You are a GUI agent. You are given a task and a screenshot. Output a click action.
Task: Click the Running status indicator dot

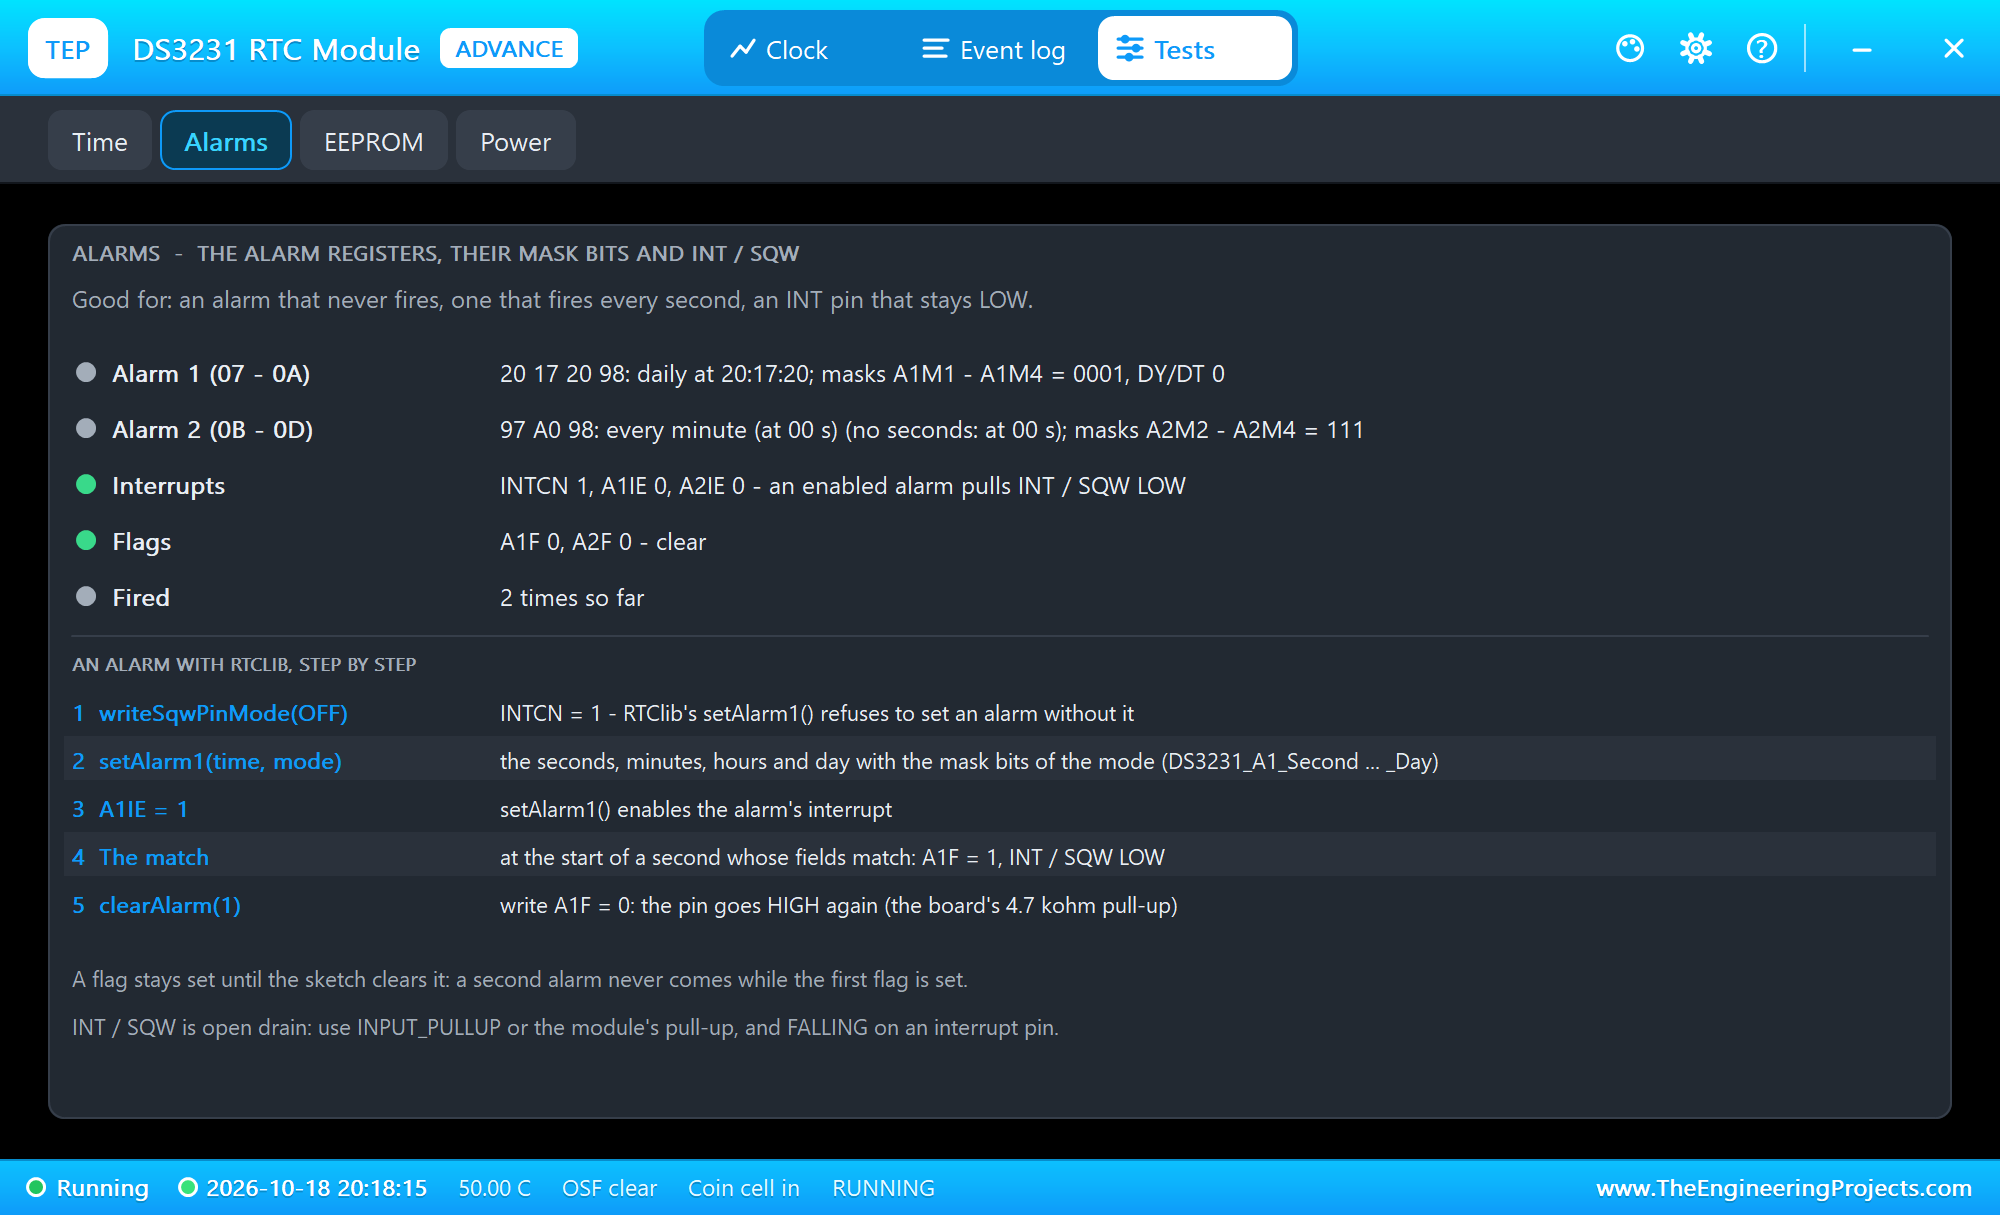[37, 1188]
